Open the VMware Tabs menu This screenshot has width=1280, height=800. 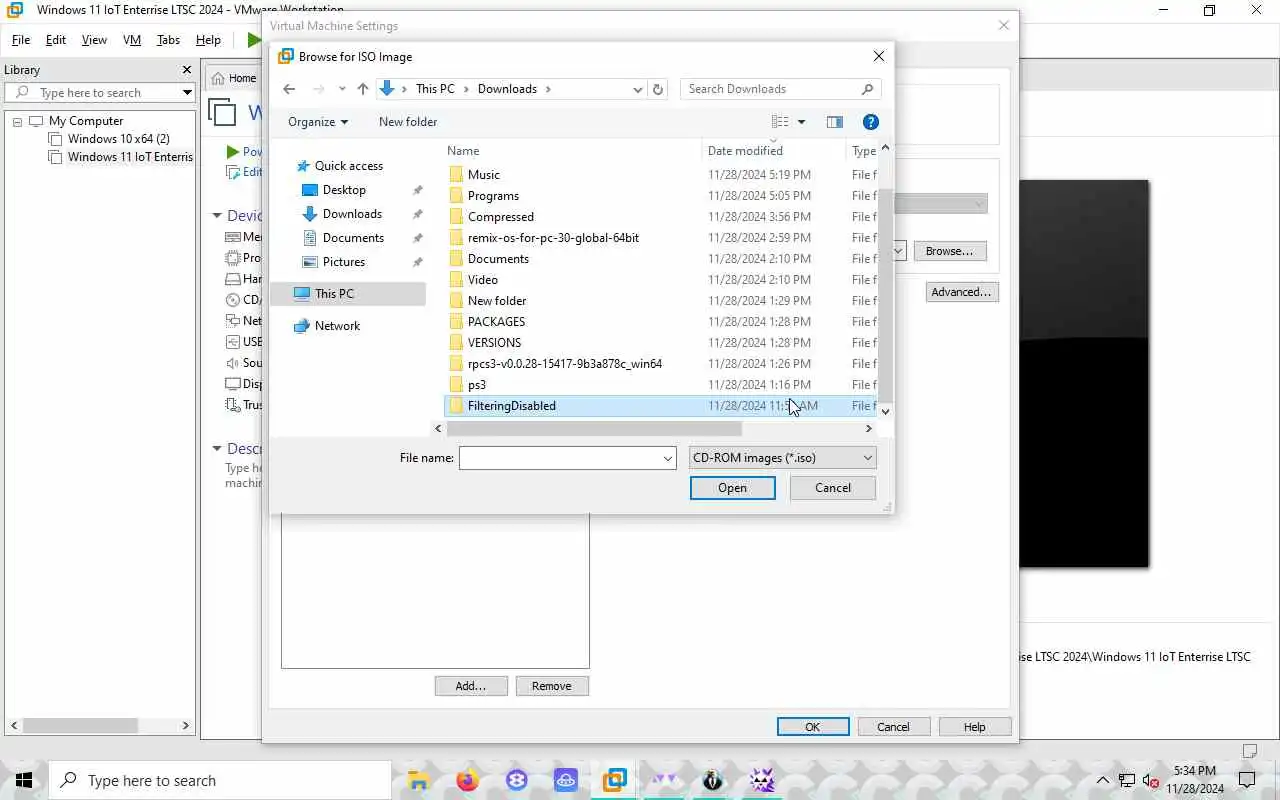pos(168,40)
